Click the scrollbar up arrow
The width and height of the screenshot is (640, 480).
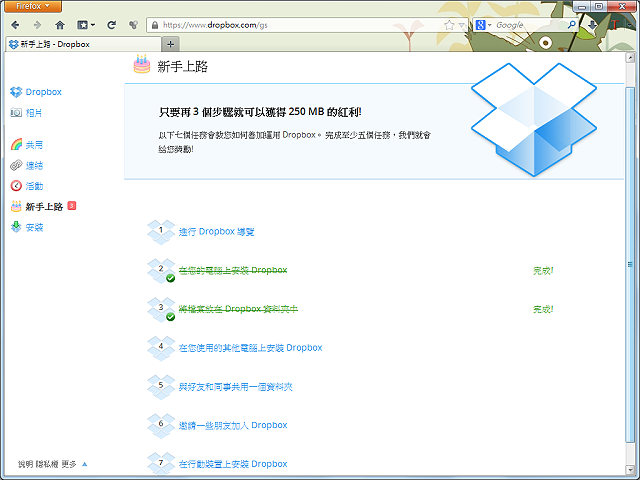click(630, 58)
